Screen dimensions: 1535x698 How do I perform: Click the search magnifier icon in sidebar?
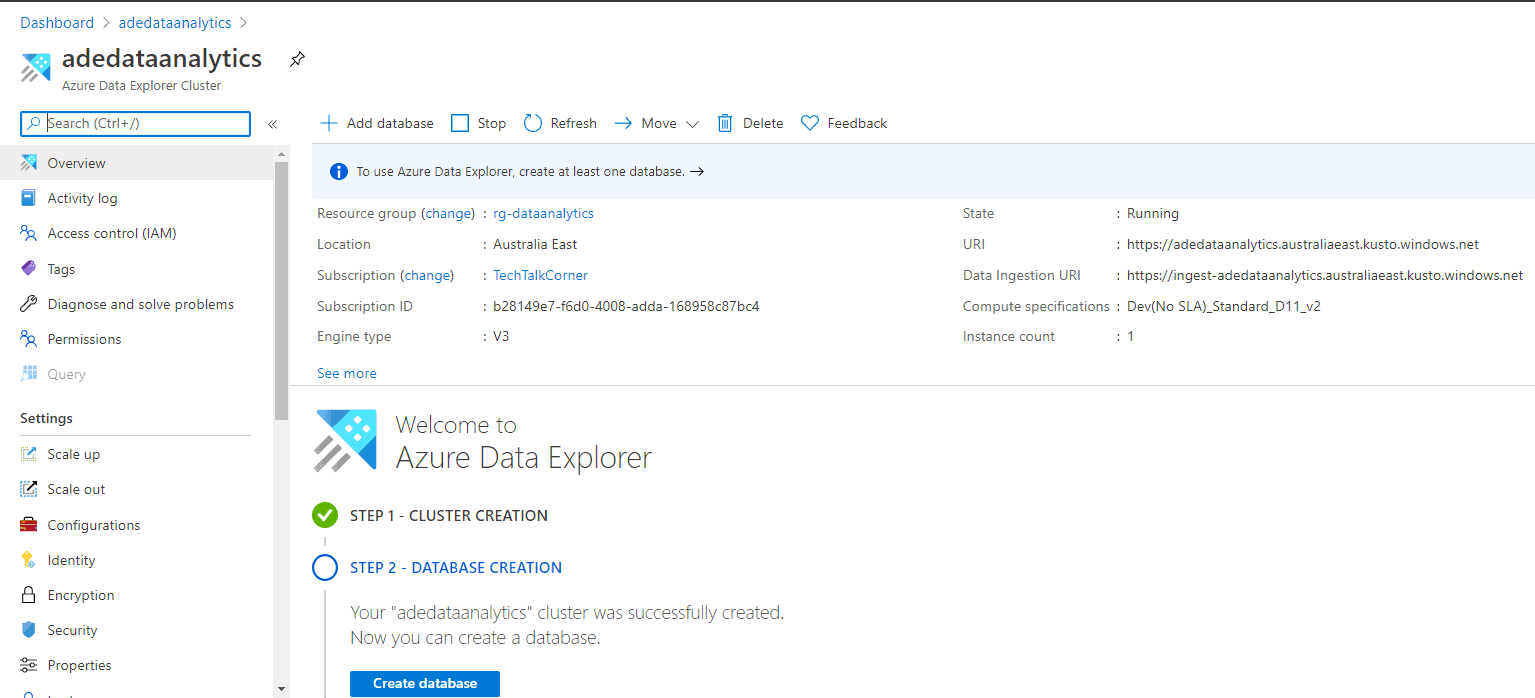coord(34,124)
